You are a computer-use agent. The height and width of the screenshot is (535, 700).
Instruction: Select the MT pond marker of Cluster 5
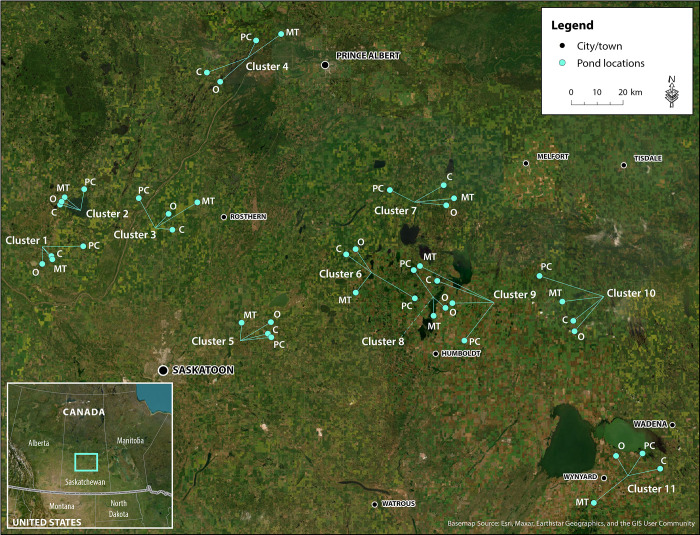(242, 322)
